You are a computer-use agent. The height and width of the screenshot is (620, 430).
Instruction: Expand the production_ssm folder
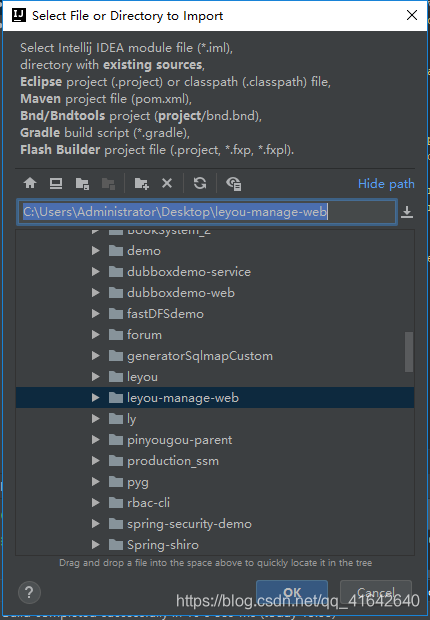[x=95, y=460]
